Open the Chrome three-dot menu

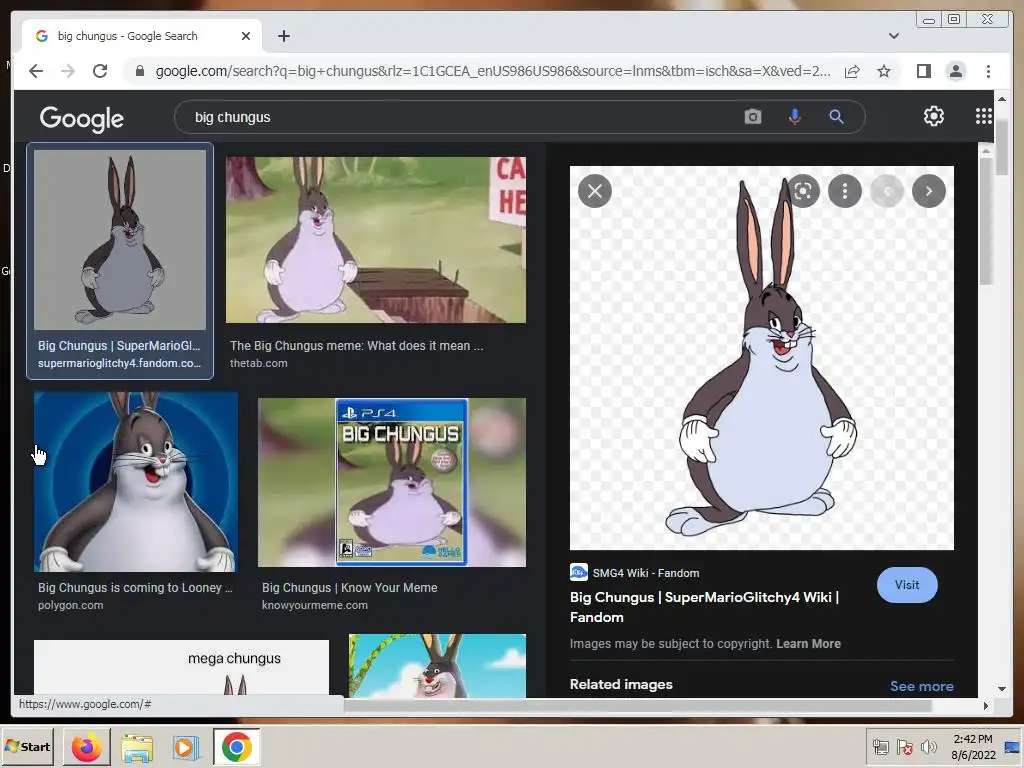(x=988, y=71)
